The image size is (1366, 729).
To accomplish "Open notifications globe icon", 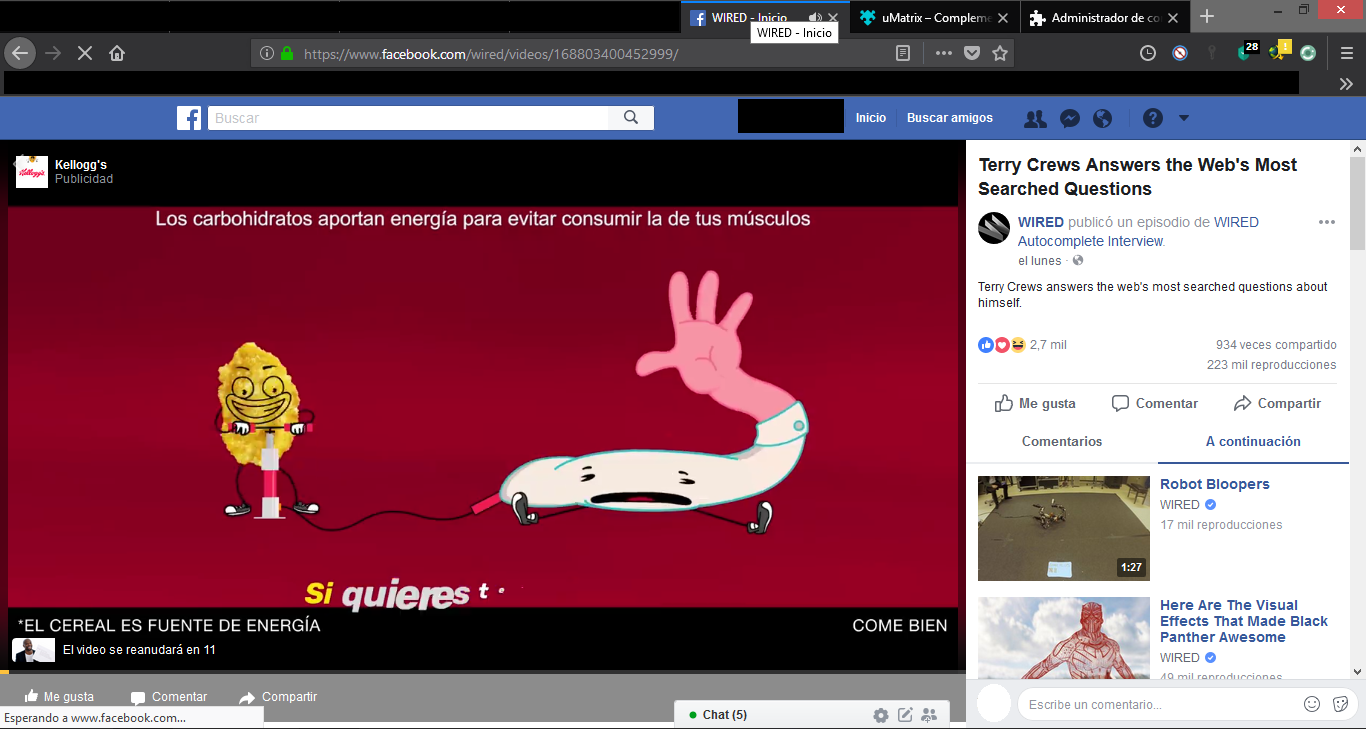I will 1102,118.
